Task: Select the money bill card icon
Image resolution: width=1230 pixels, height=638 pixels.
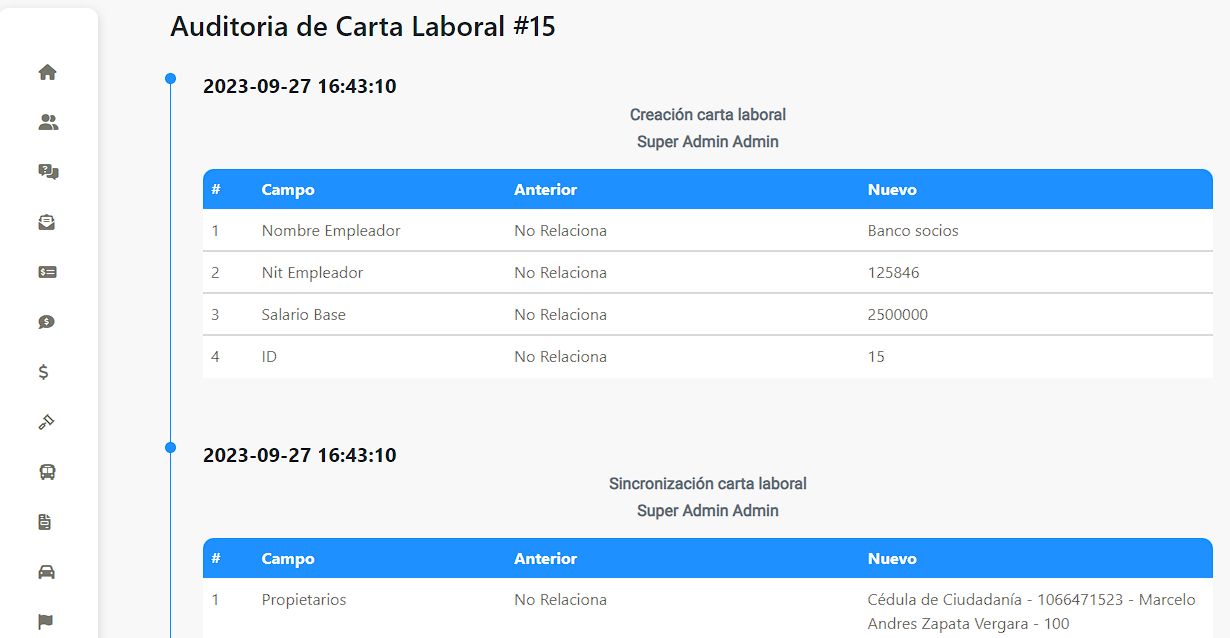Action: [x=47, y=272]
